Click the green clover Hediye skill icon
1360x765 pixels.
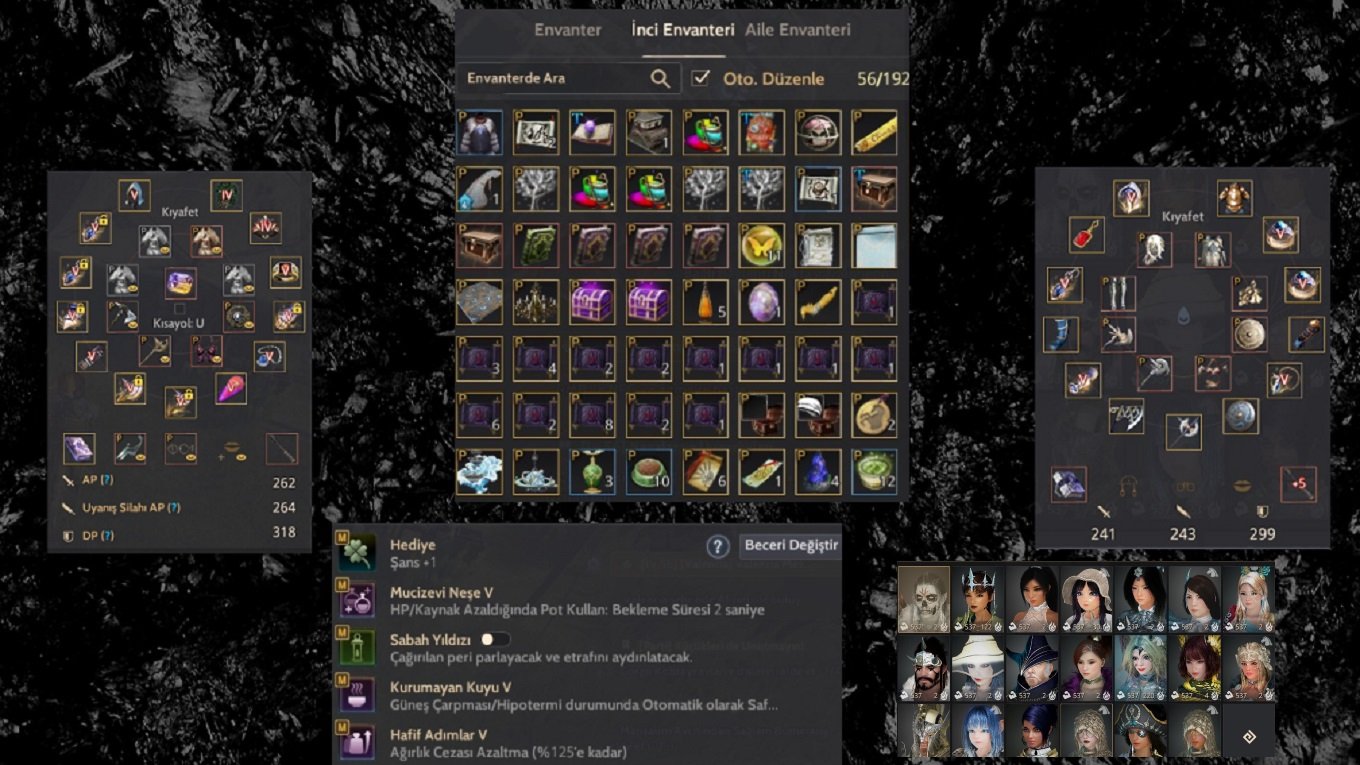(x=356, y=552)
